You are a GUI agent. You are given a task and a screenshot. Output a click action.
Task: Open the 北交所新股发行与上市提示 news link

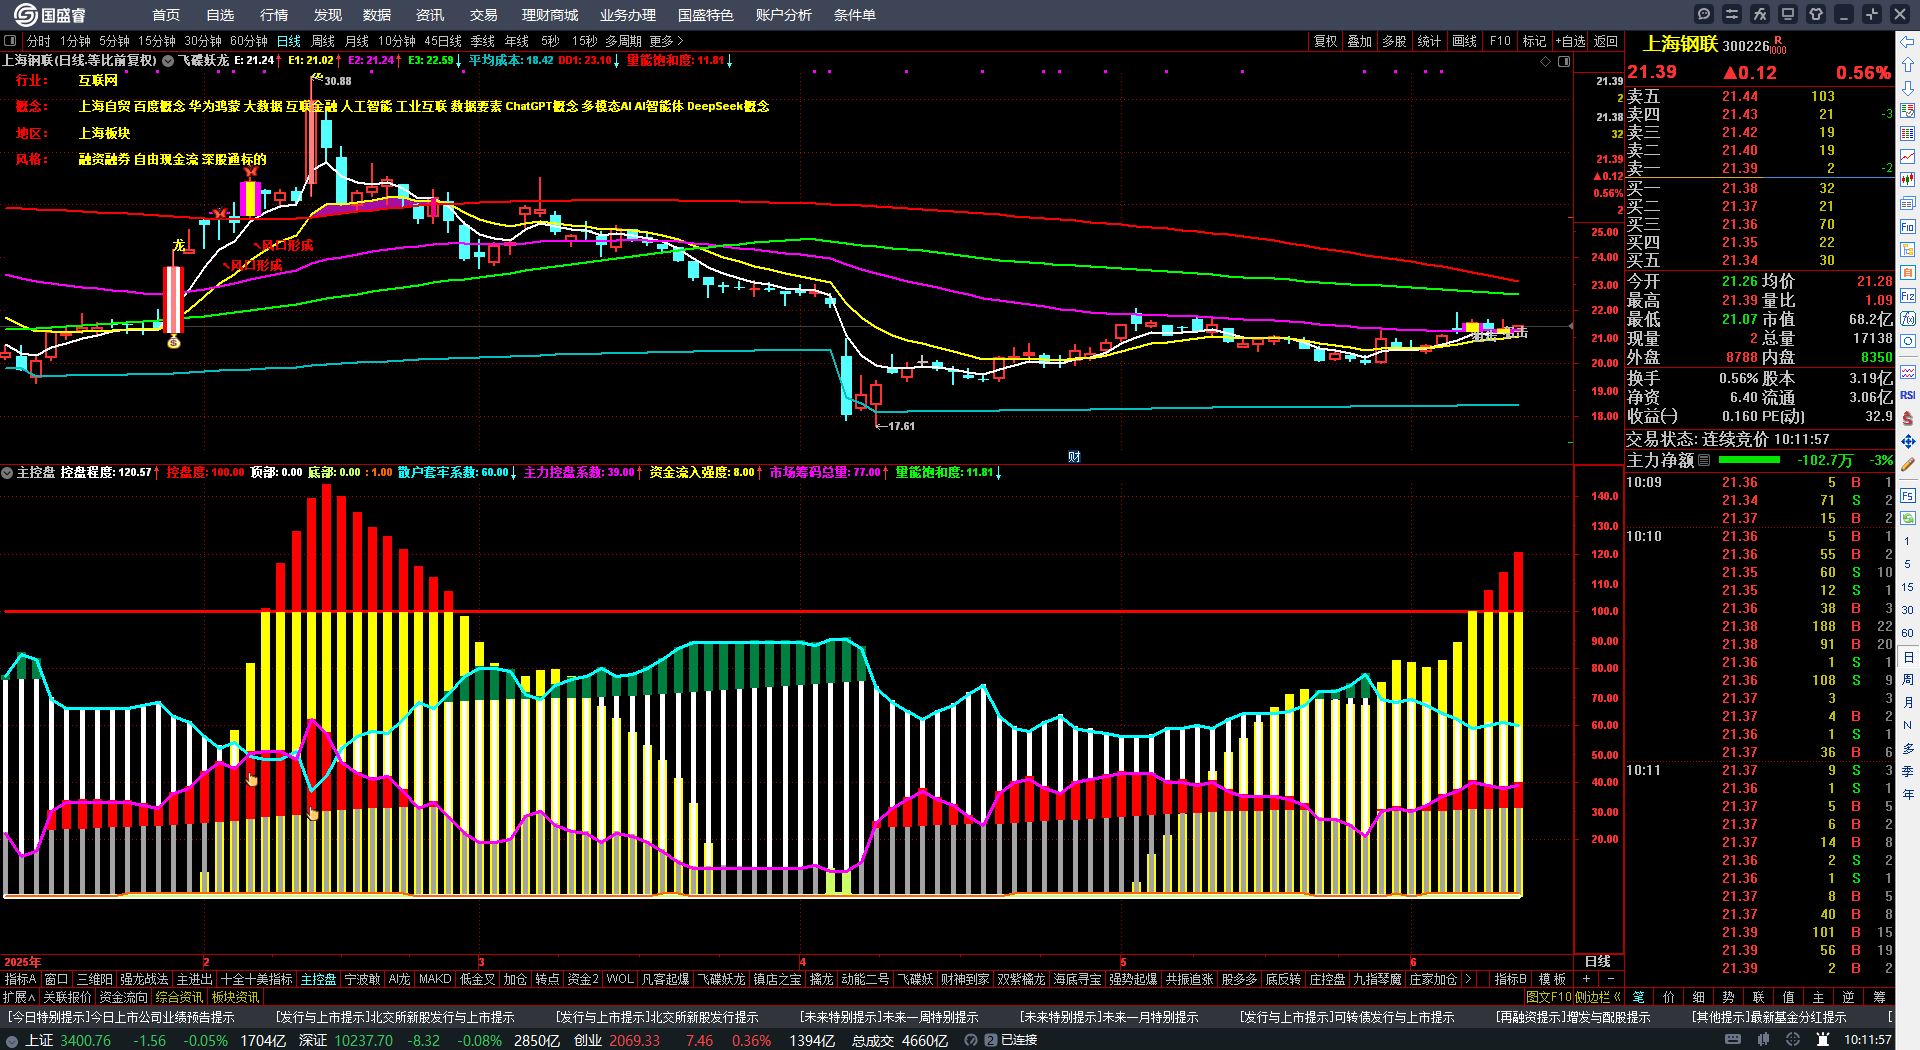pos(395,1017)
